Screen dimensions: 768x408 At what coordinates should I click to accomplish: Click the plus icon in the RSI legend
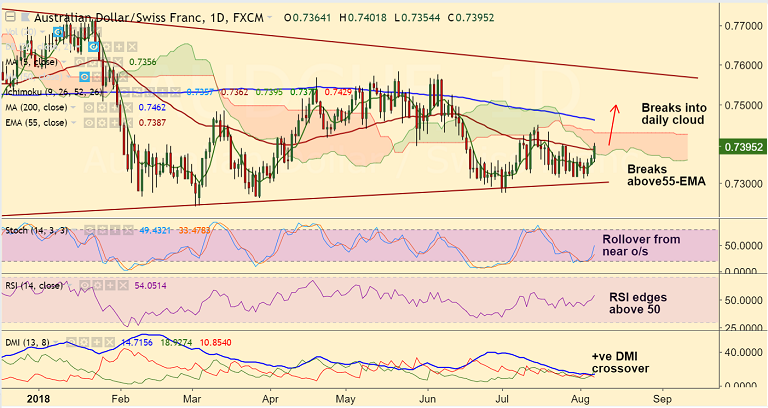pyautogui.click(x=110, y=285)
